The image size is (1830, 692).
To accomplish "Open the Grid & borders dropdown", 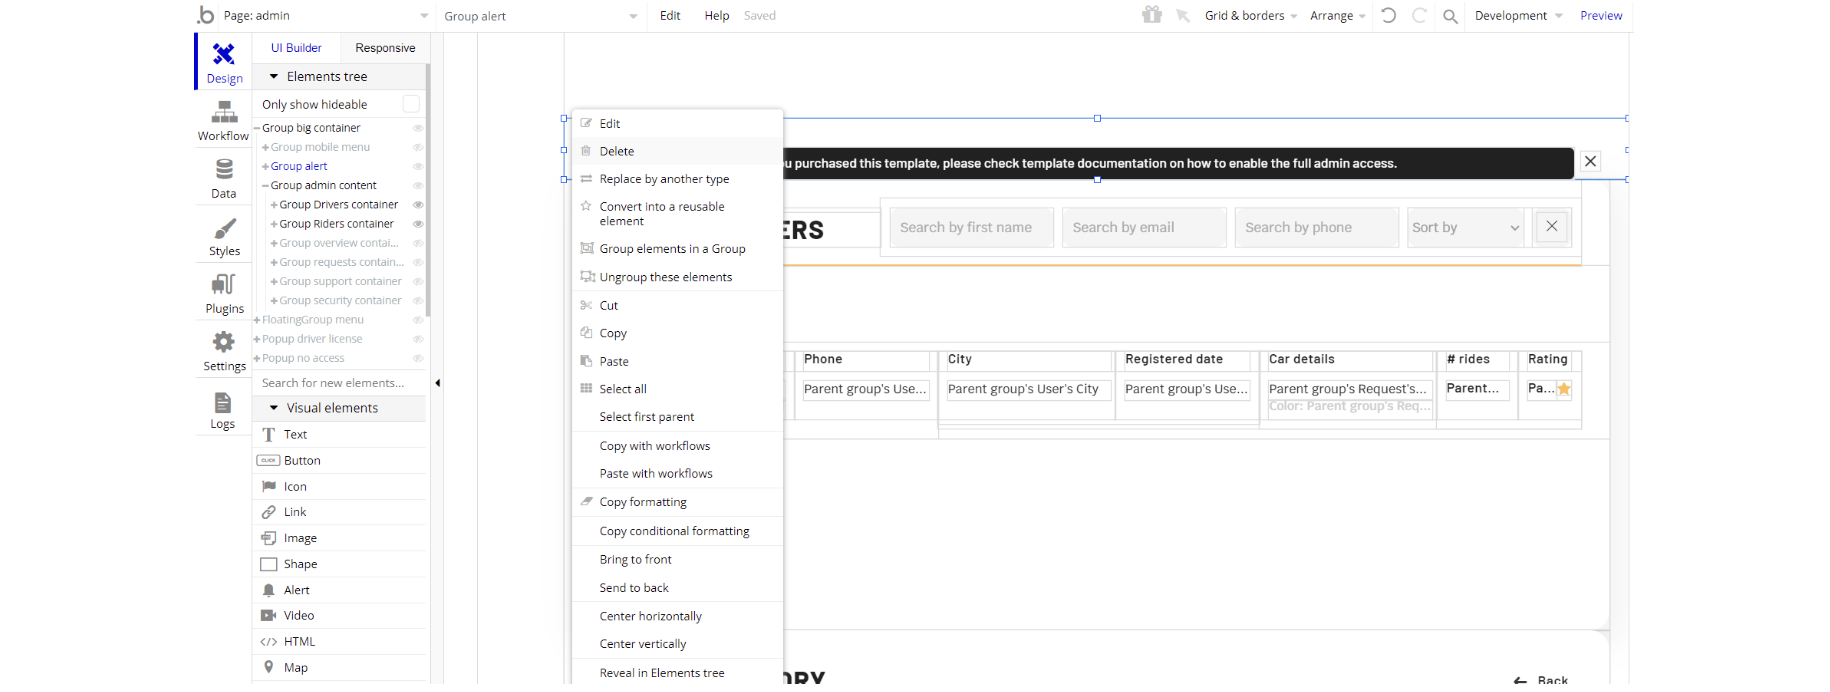I will (x=1250, y=16).
